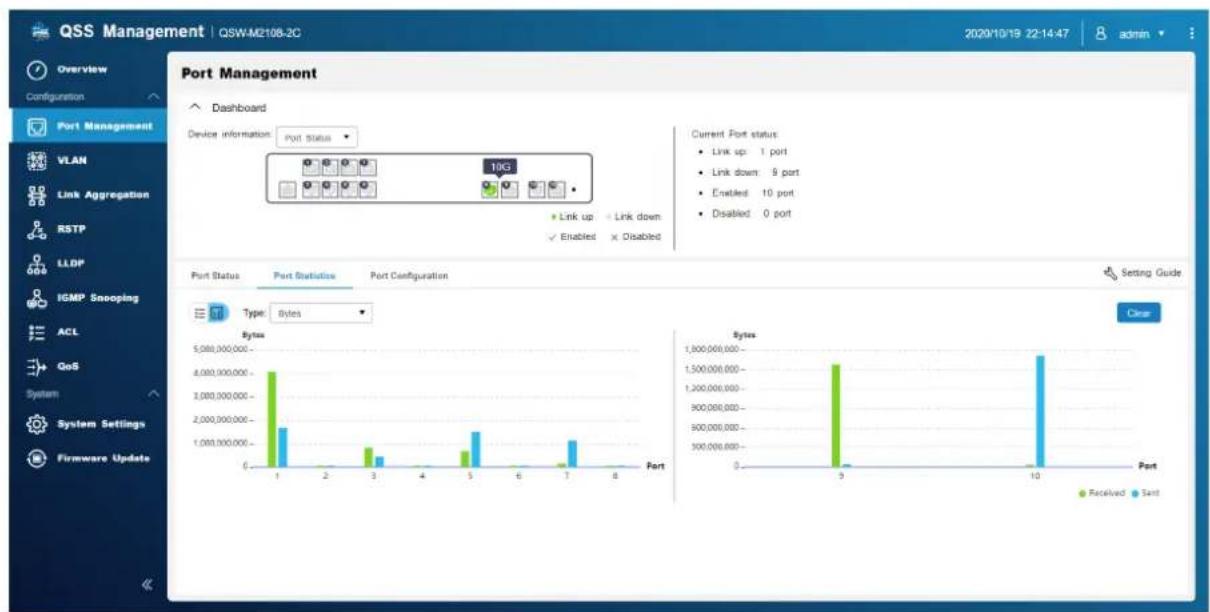Viewport: 1210px width, 612px height.
Task: Switch statistics to list view icon
Action: [200, 313]
